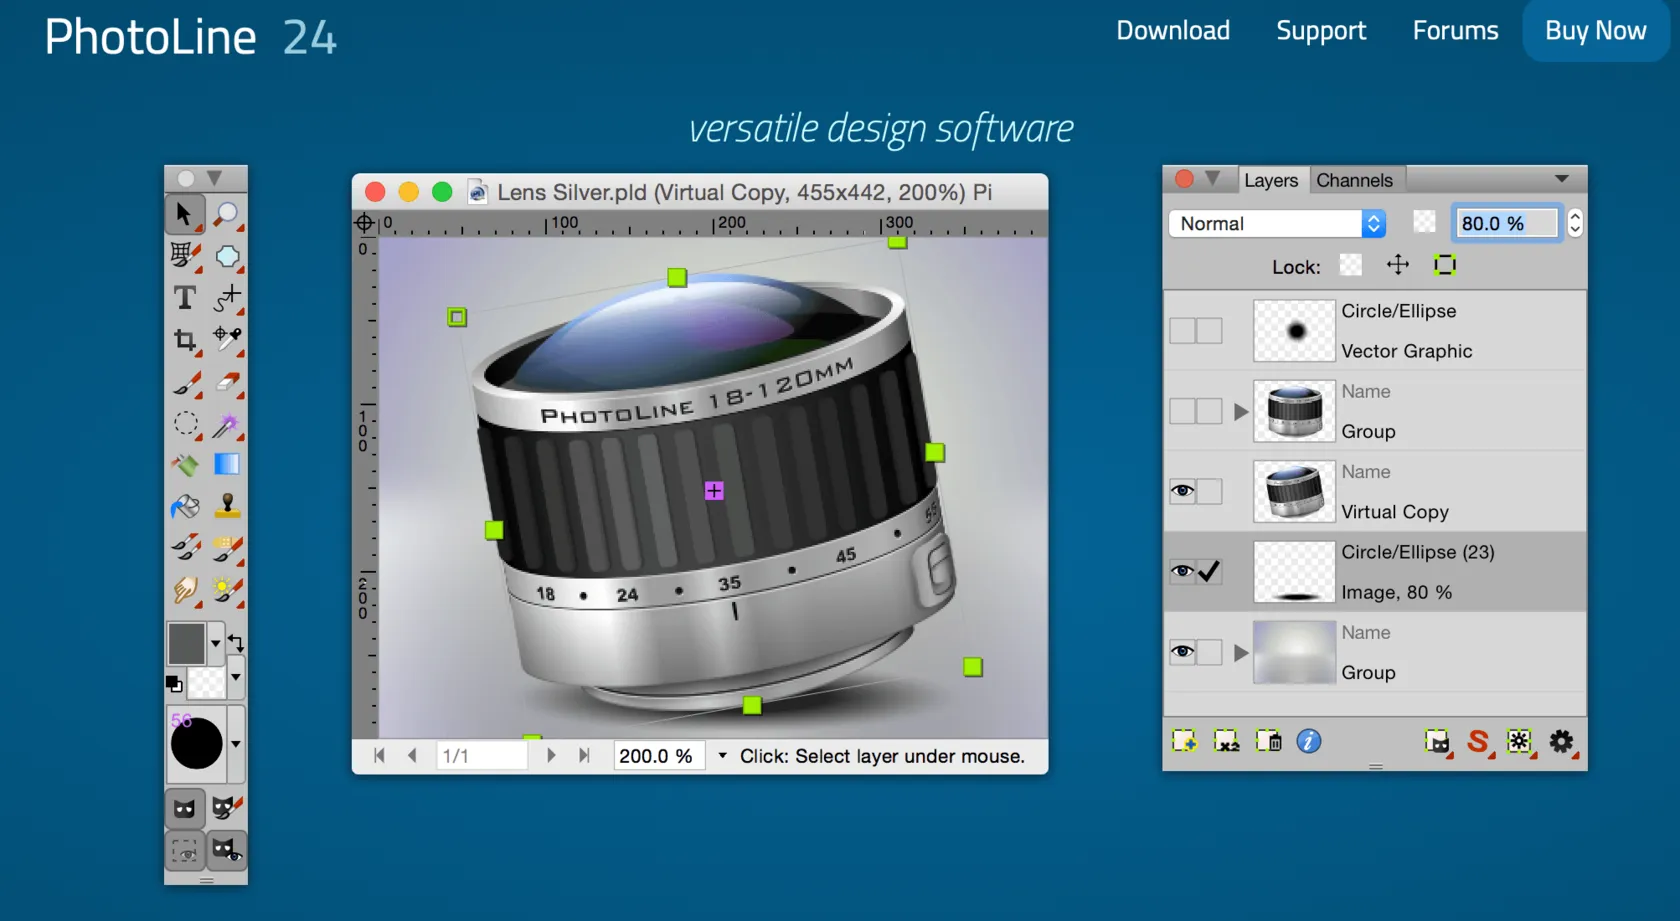
Task: Hide the Virtual Copy layer visibility eye
Action: 1182,491
